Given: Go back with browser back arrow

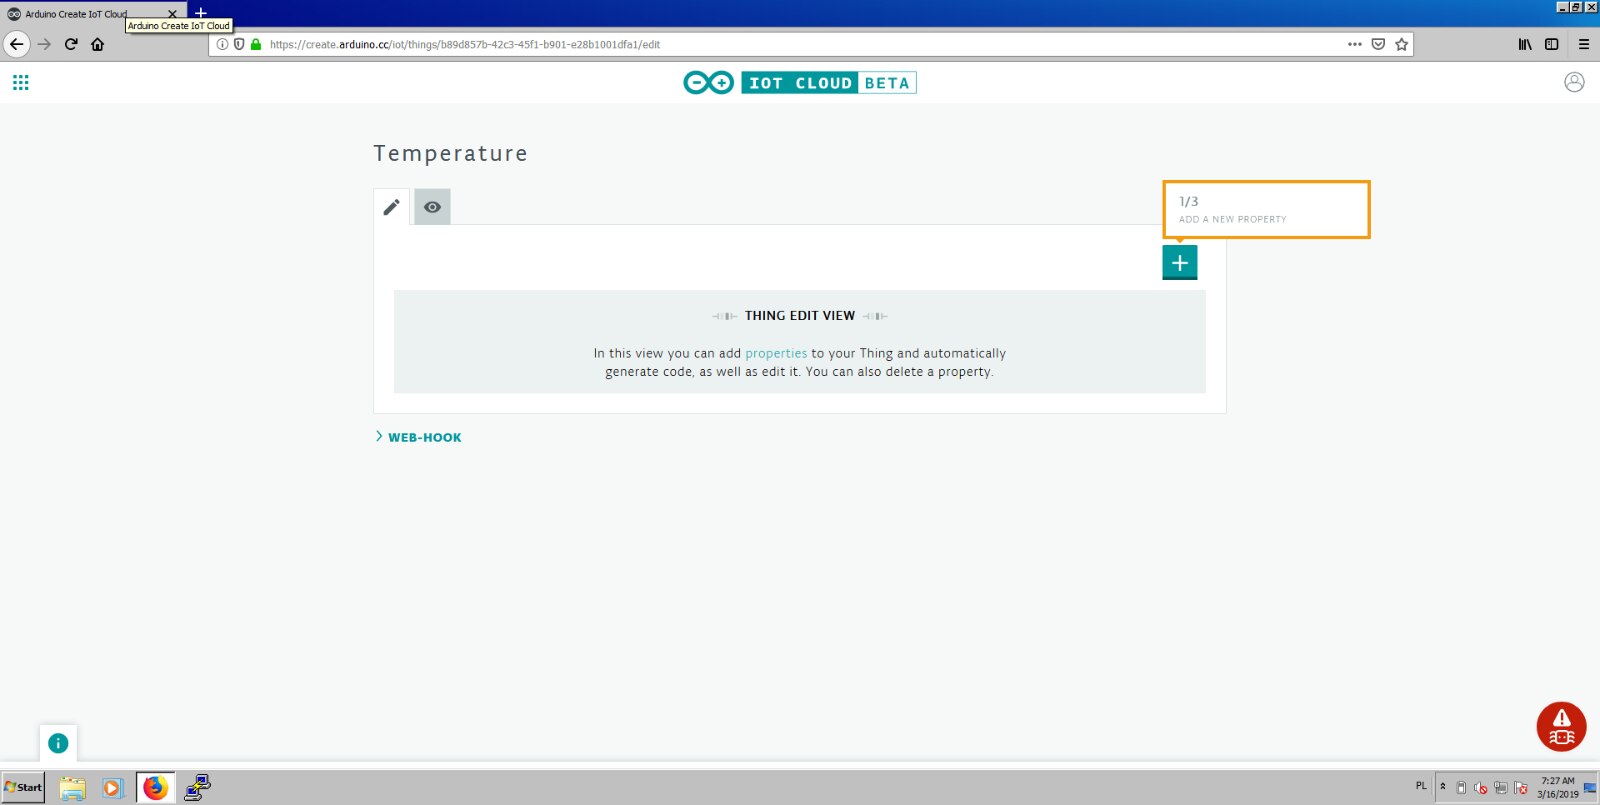Looking at the screenshot, I should [x=16, y=44].
